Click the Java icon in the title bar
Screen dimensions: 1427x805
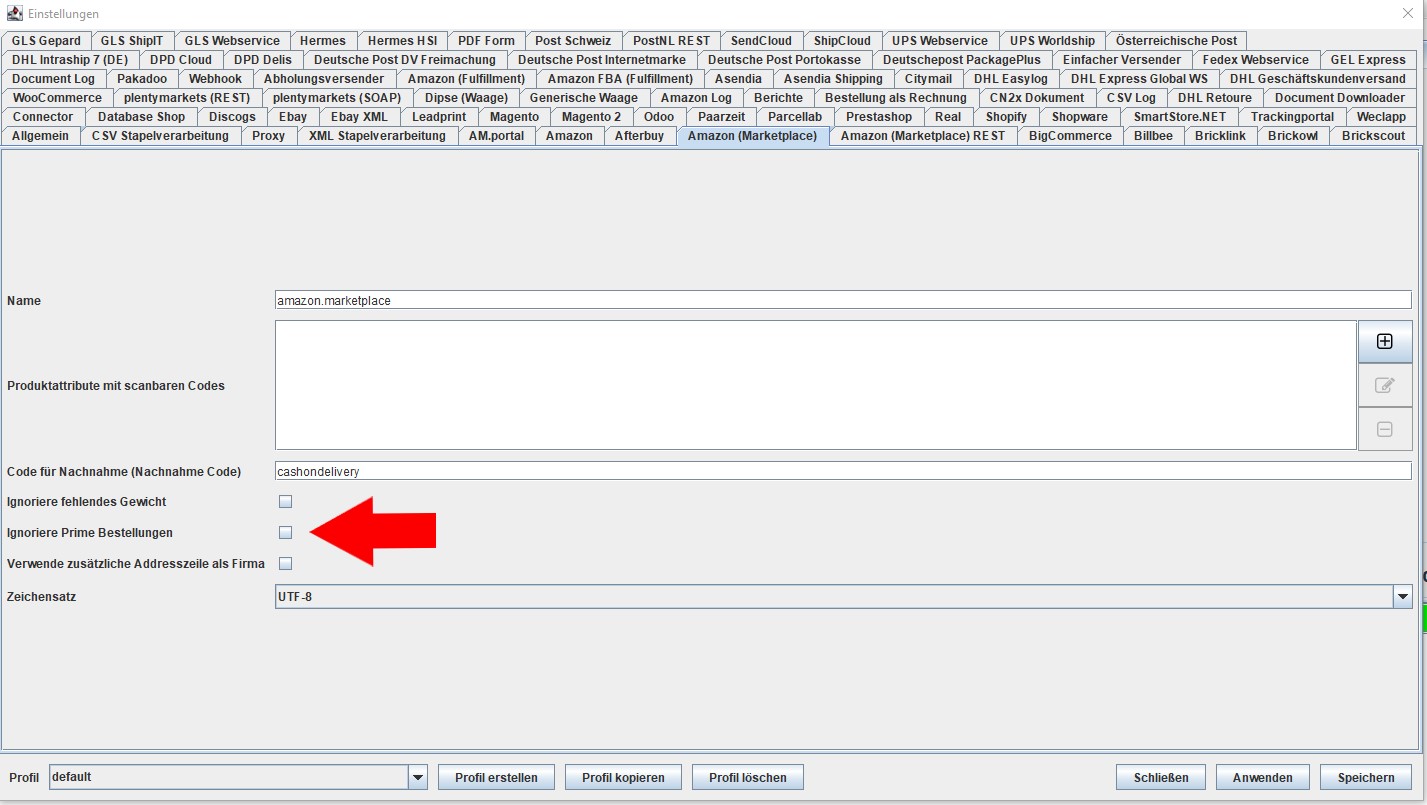pos(13,14)
